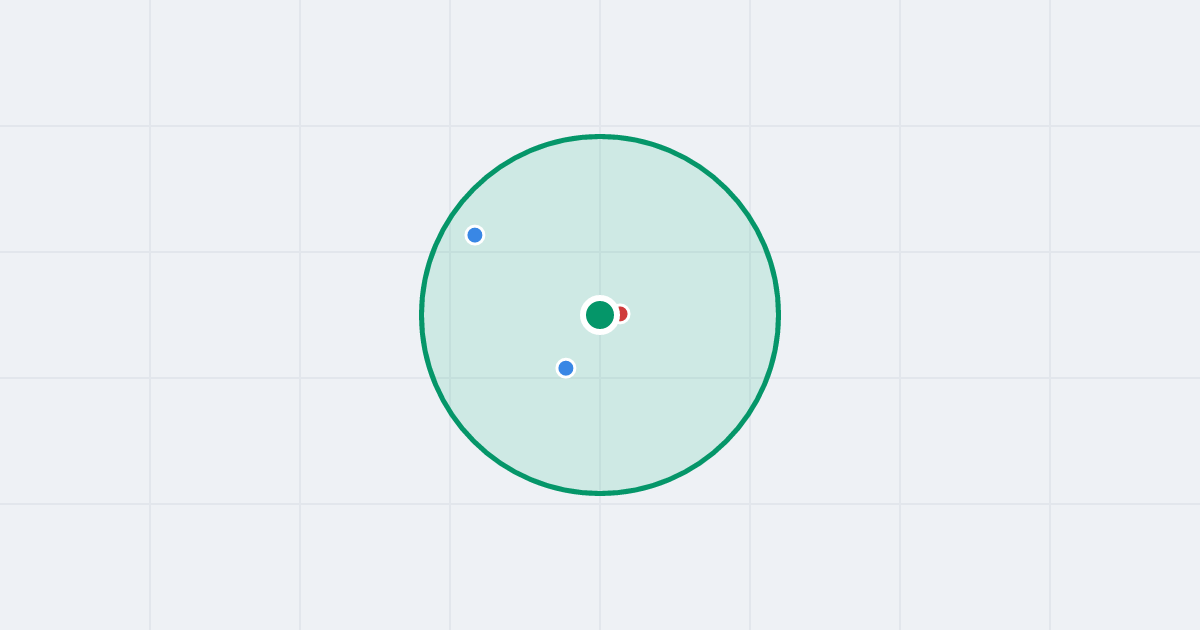Click the in-circle grid intersection nearest the outer blue marker
This screenshot has width=1200, height=630.
click(450, 252)
